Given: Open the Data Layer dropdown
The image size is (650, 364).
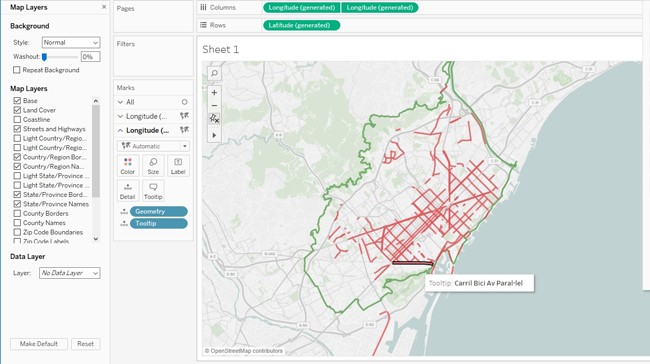Looking at the screenshot, I should click(x=70, y=273).
